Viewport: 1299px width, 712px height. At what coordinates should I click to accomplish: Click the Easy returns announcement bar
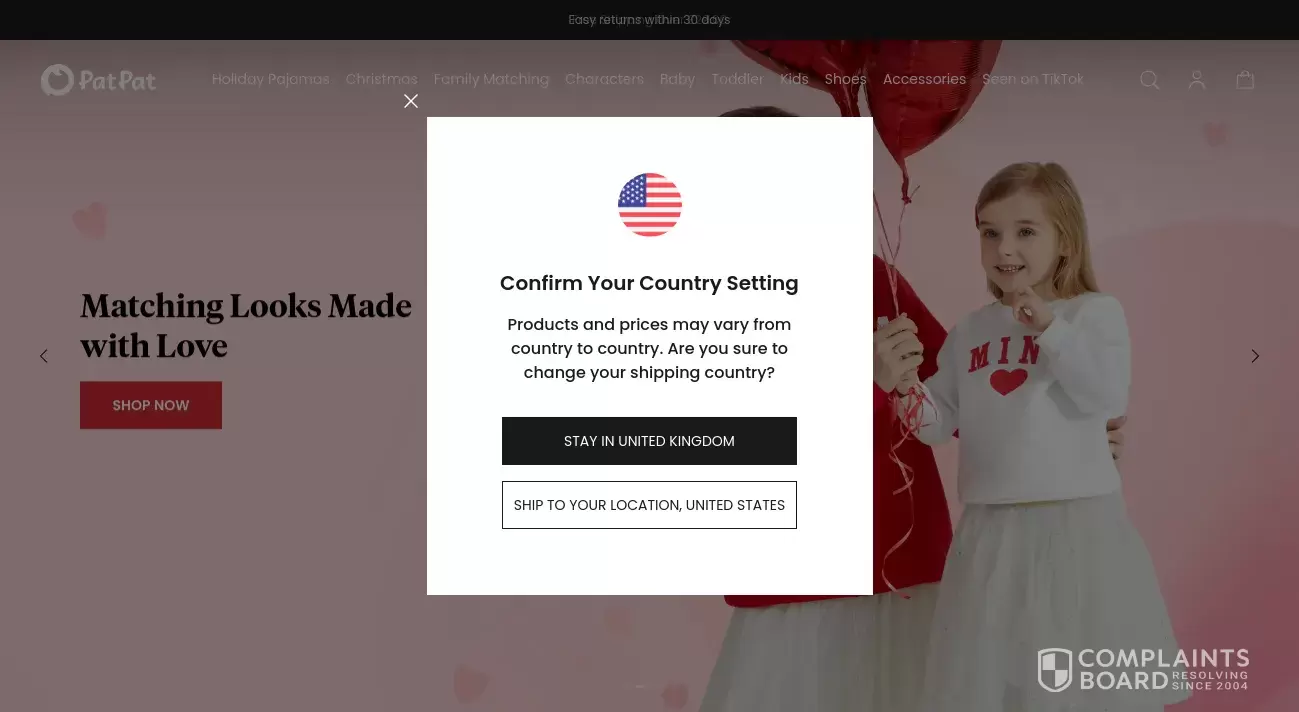point(649,20)
